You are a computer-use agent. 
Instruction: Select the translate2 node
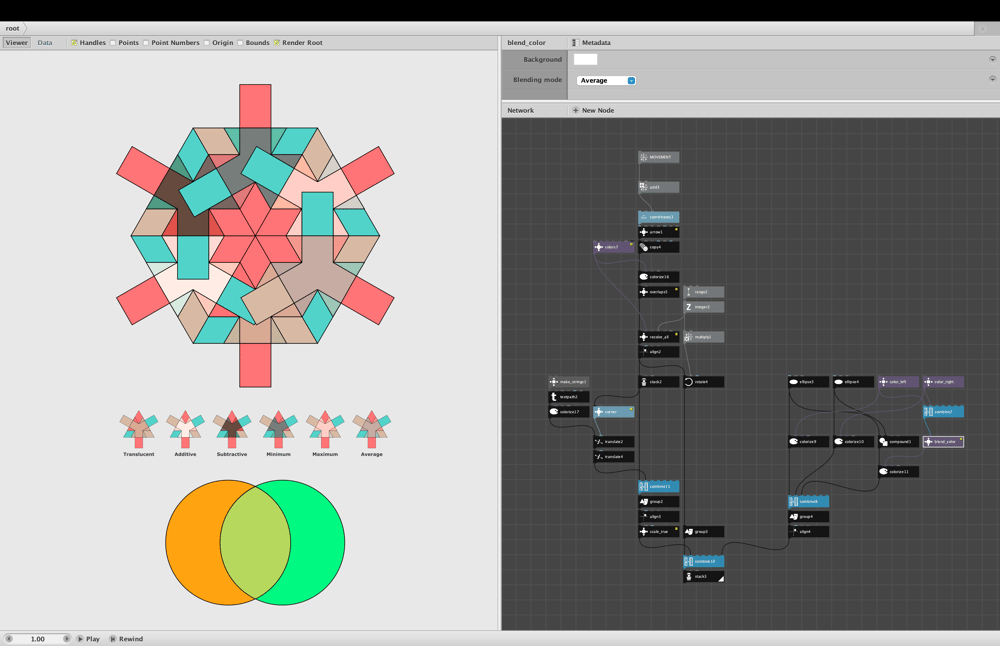point(614,441)
